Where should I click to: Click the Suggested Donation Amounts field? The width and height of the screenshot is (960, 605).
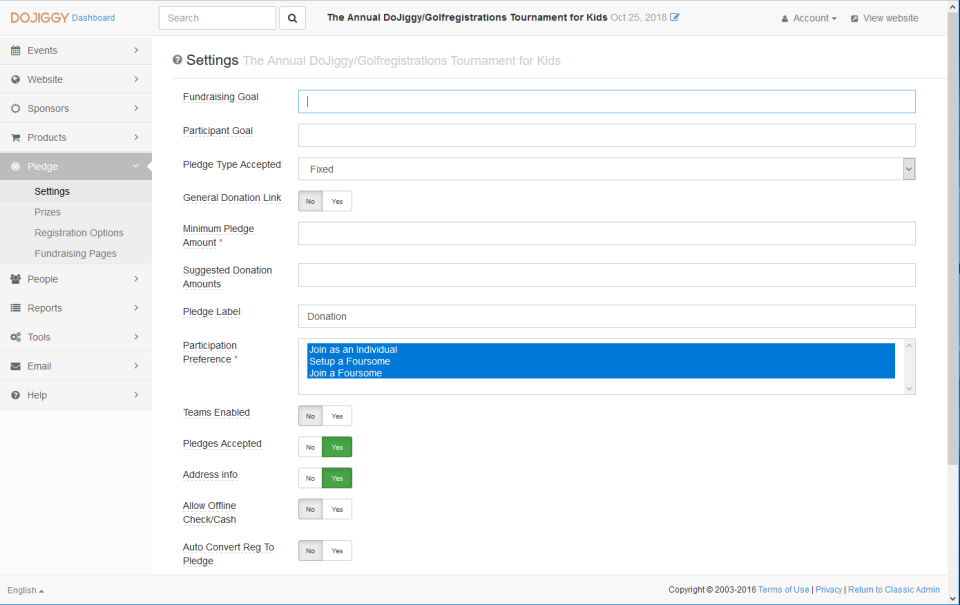coord(607,275)
